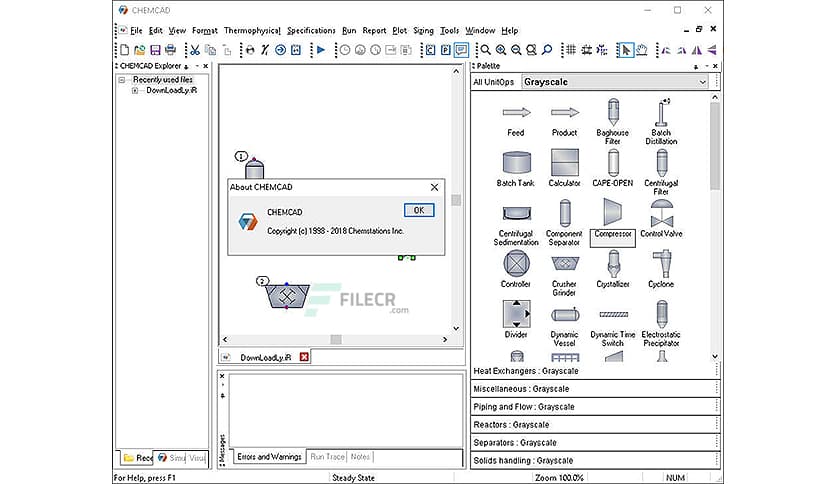The height and width of the screenshot is (484, 836).
Task: Create a new file from toolbar
Action: click(x=124, y=50)
